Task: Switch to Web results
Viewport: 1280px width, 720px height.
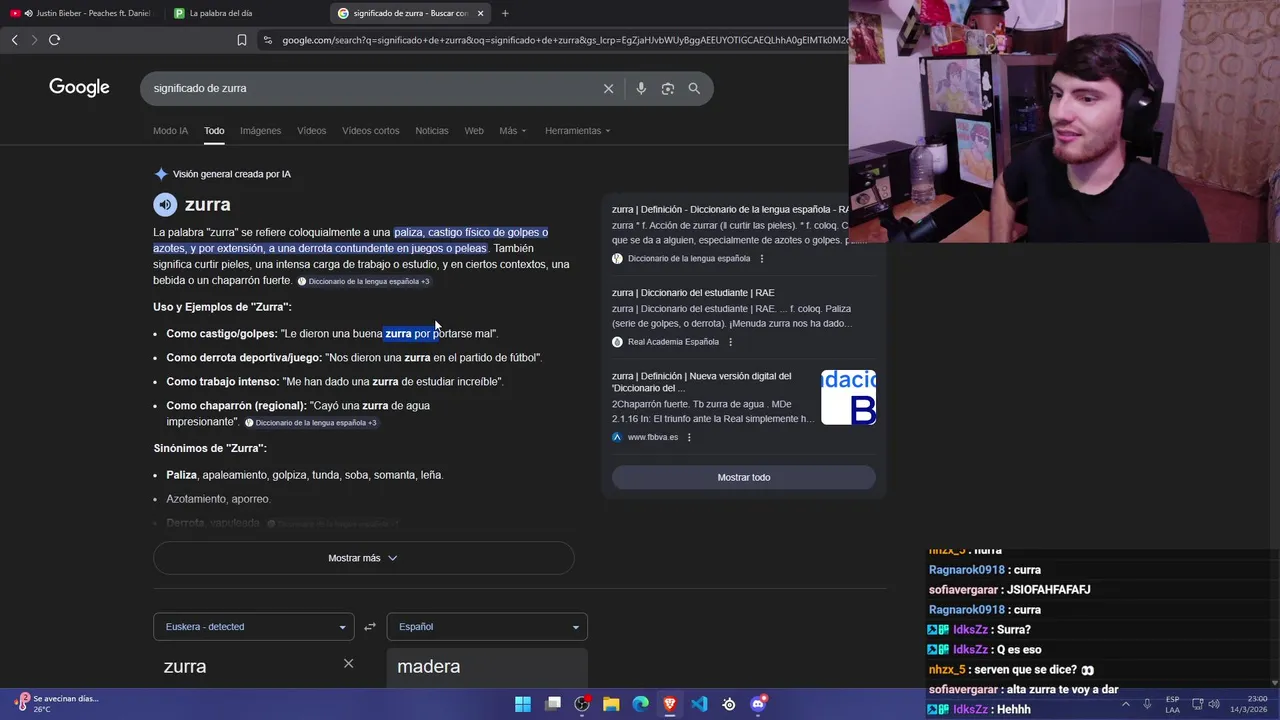Action: 474,131
